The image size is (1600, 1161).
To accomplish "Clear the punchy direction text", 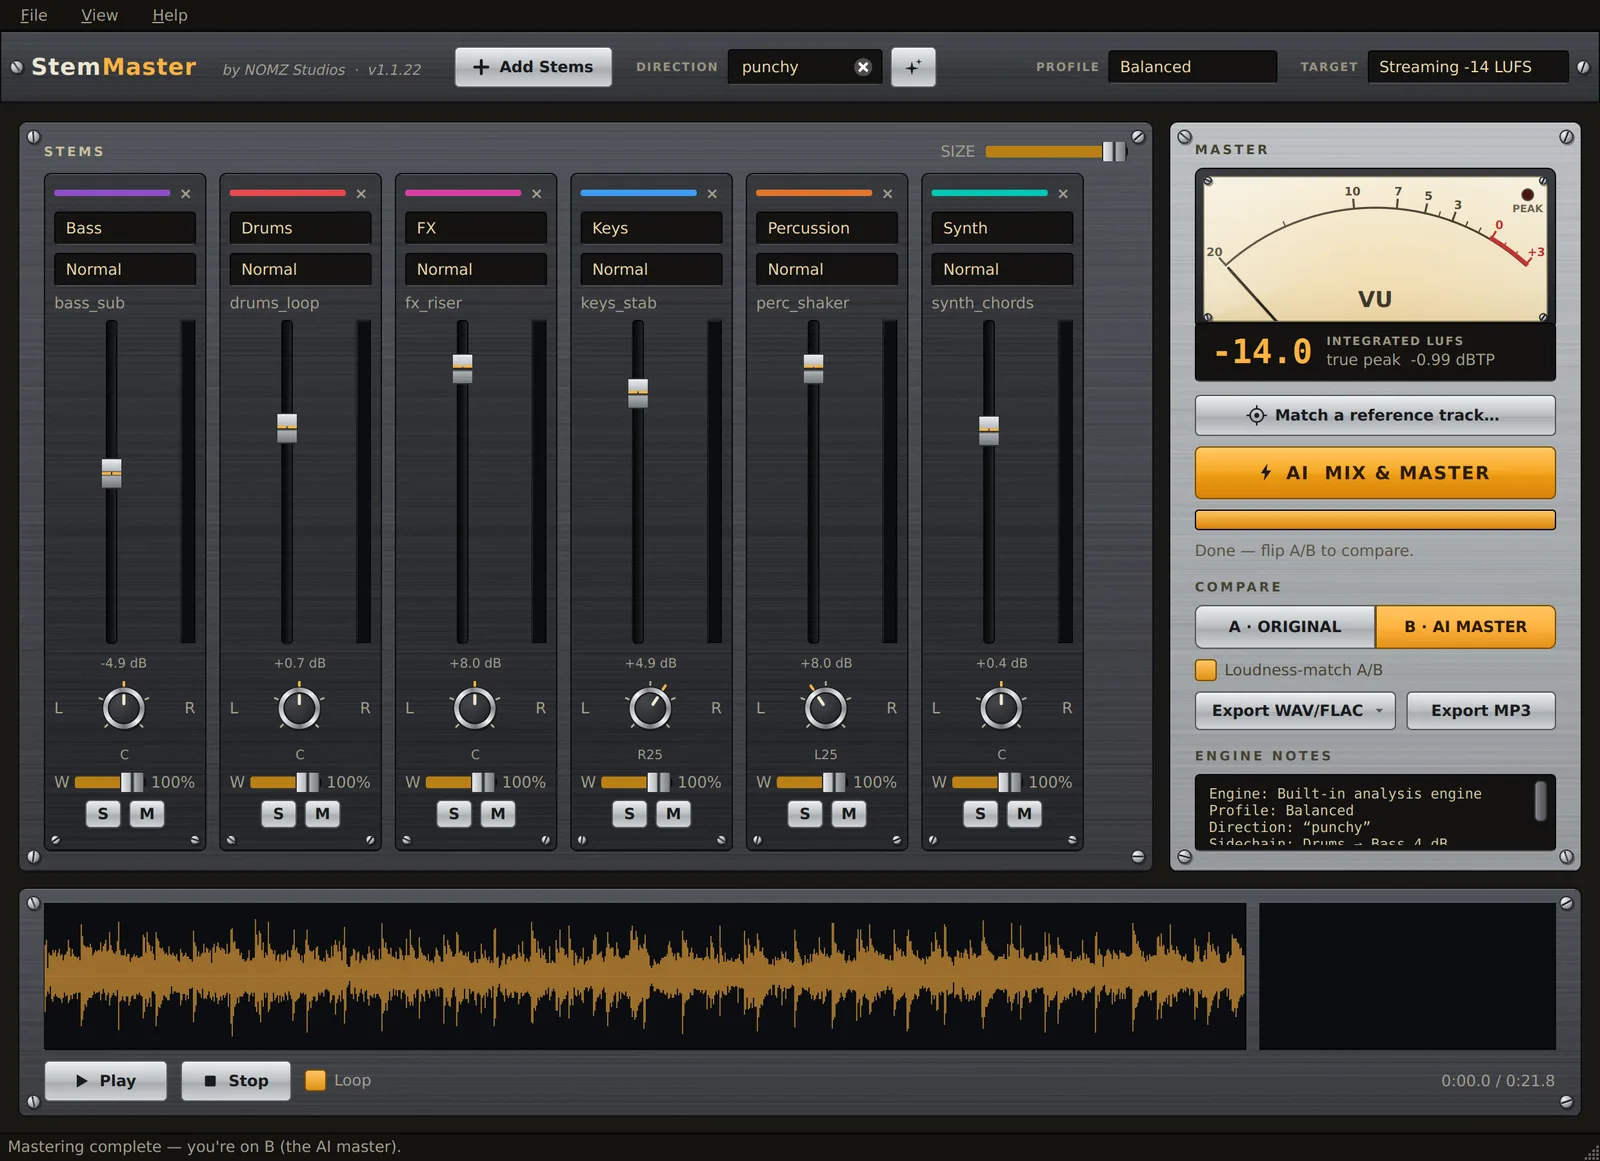I will (863, 67).
